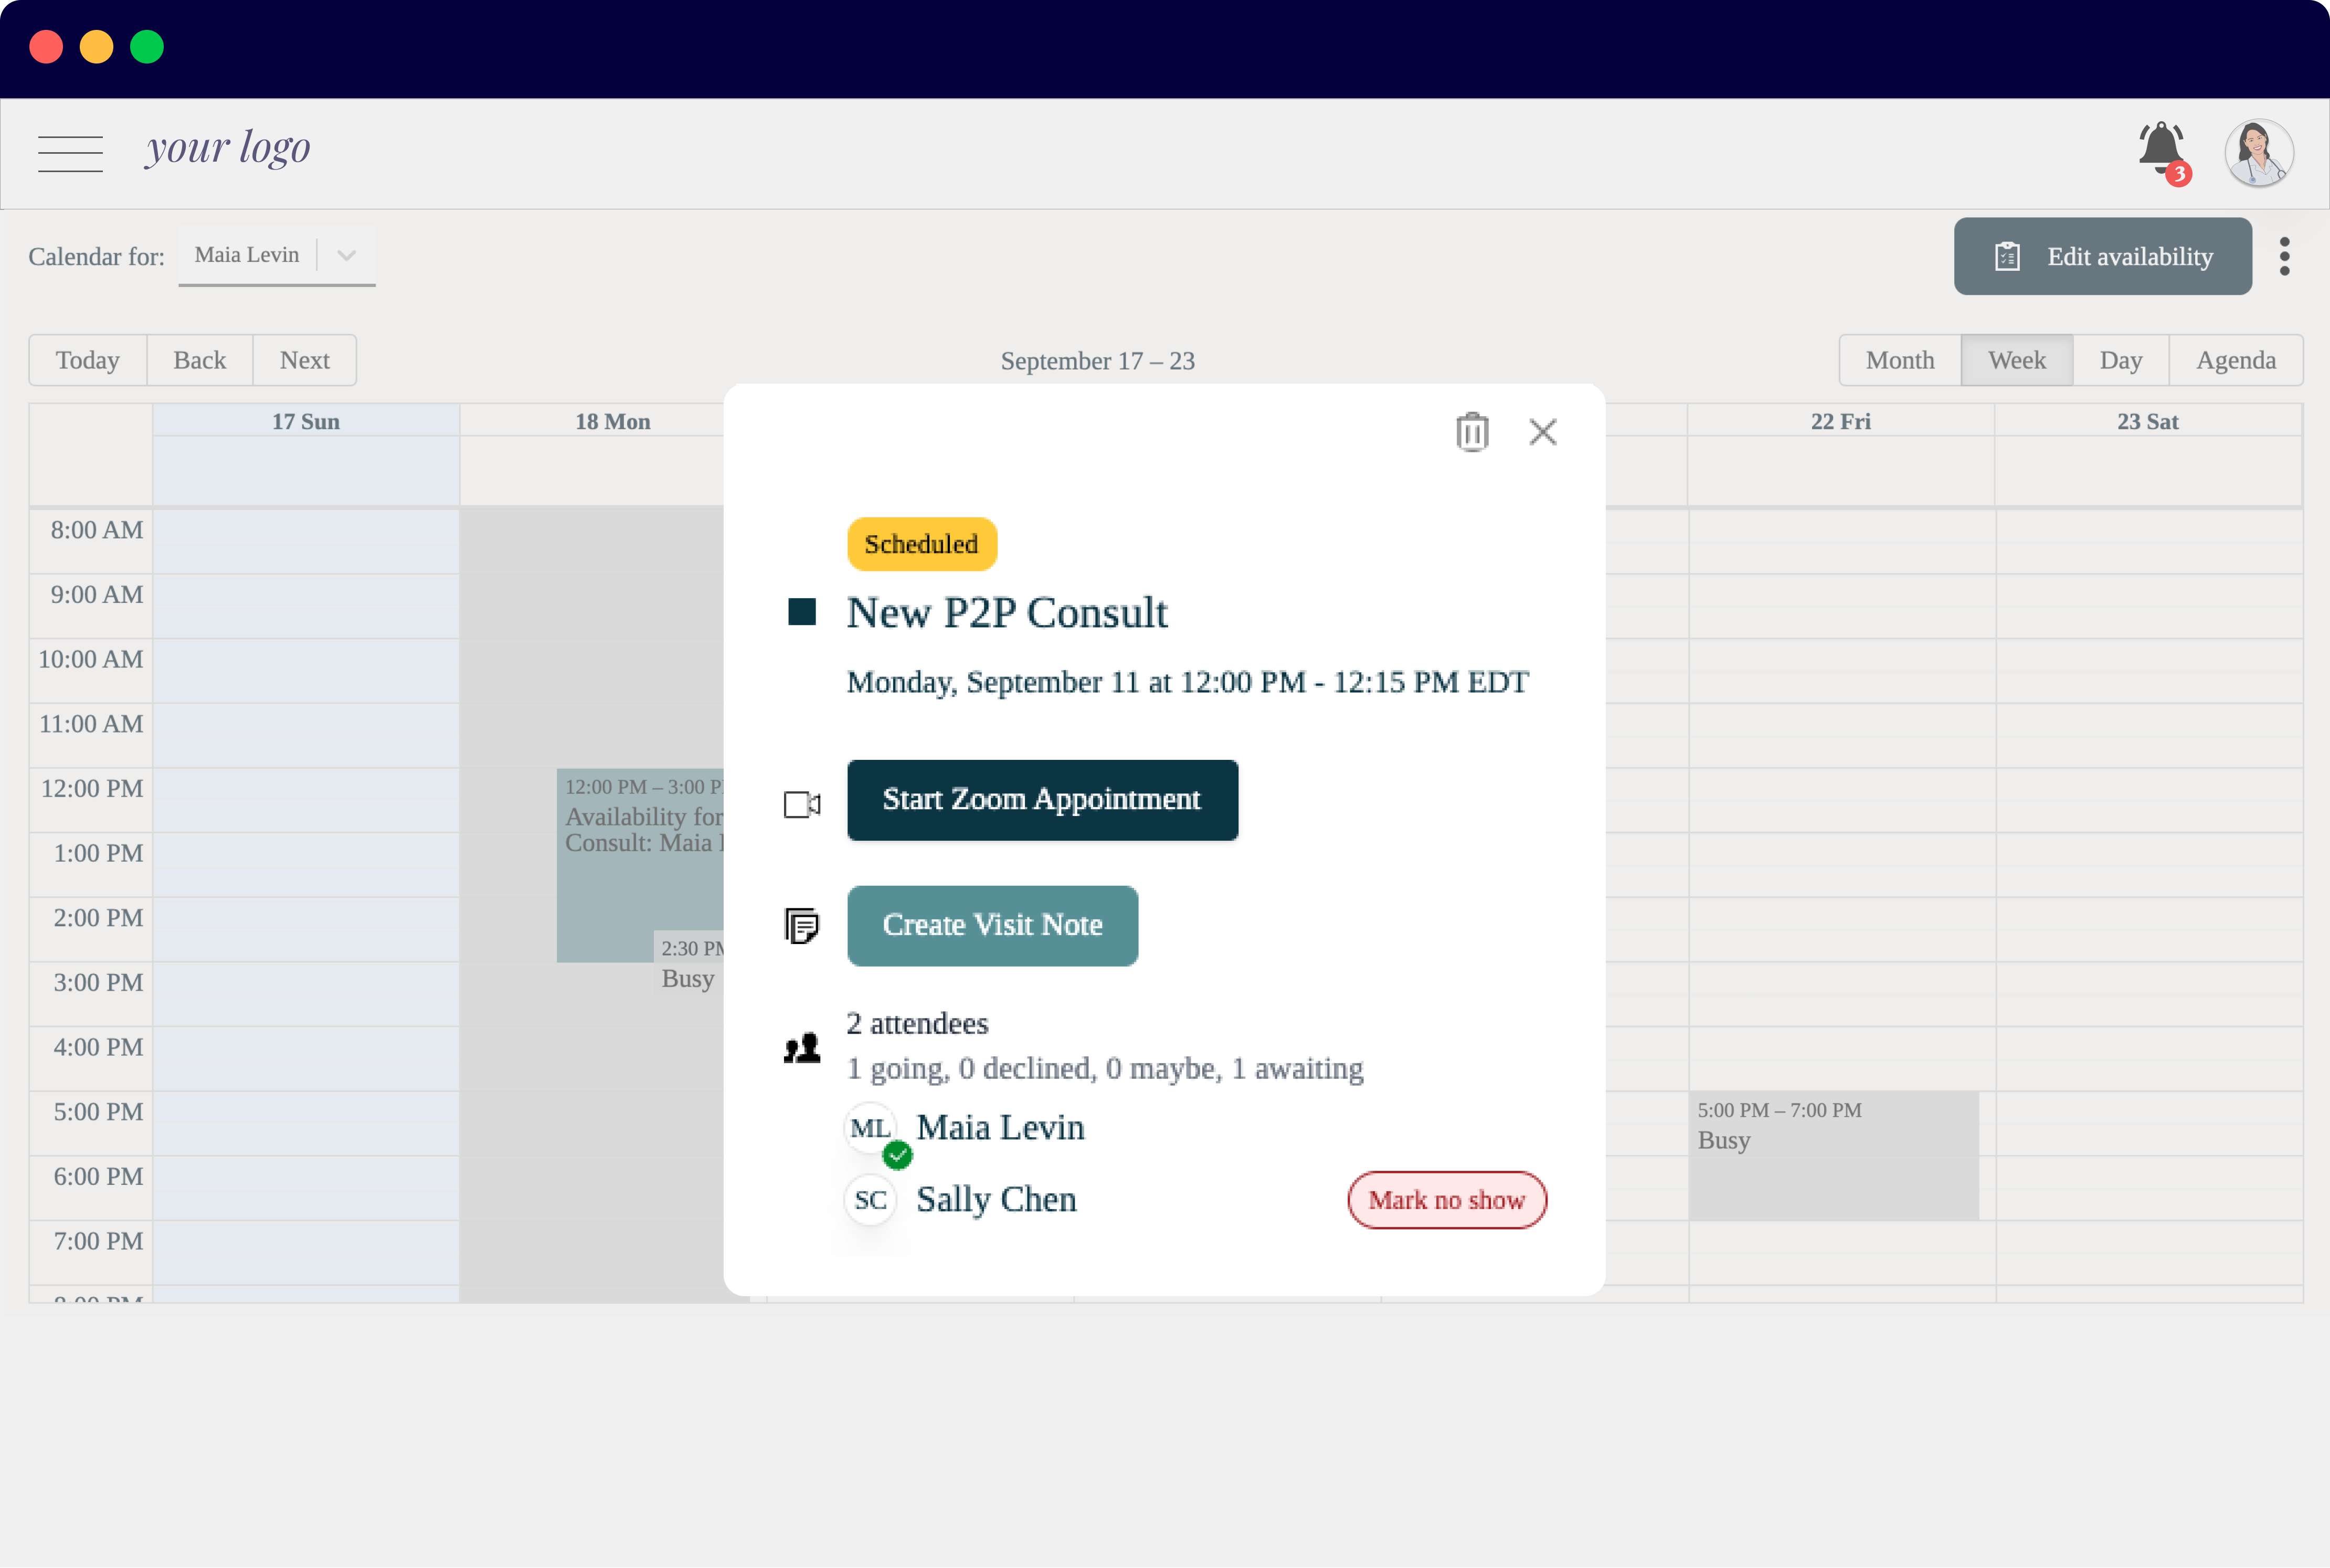The image size is (2330, 1568).
Task: Switch to Week view
Action: [x=2017, y=360]
